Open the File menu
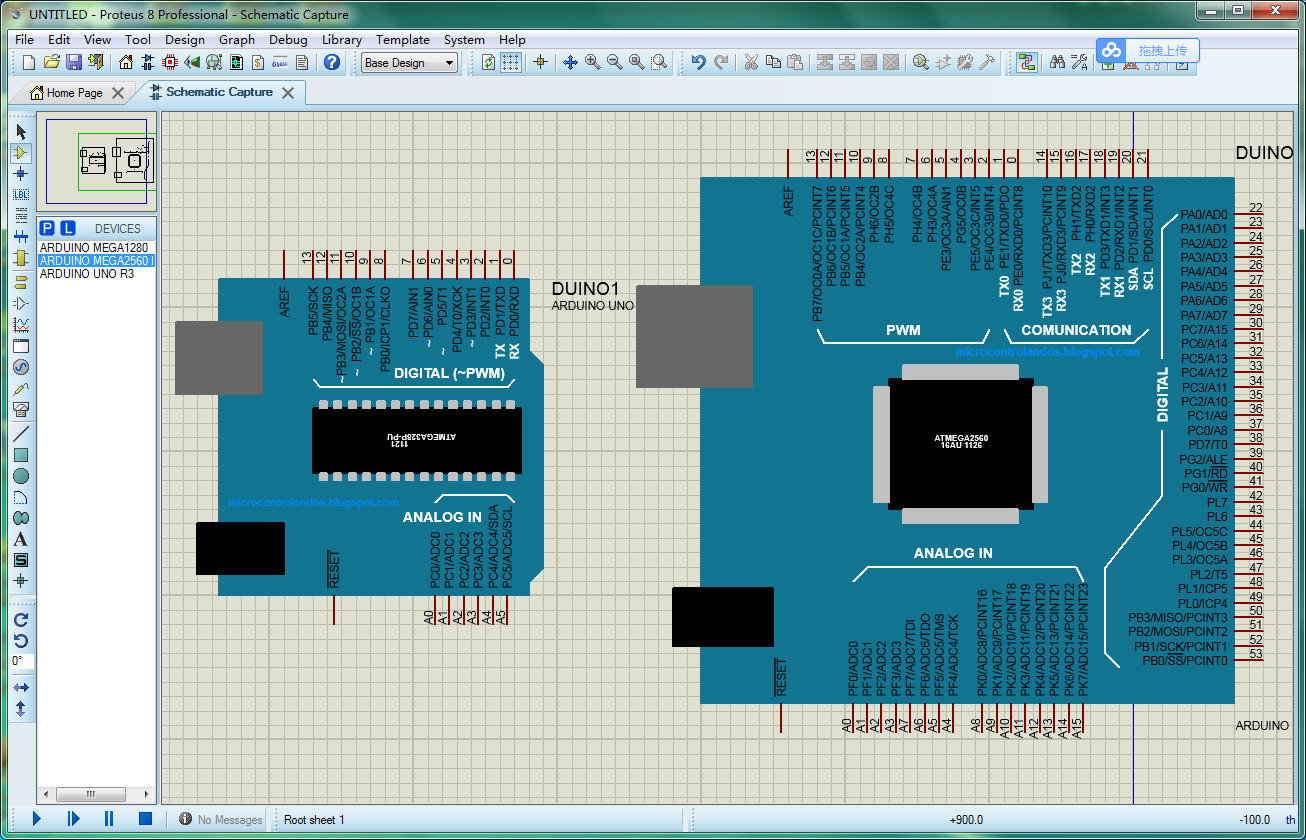Viewport: 1306px width, 840px height. tap(24, 40)
